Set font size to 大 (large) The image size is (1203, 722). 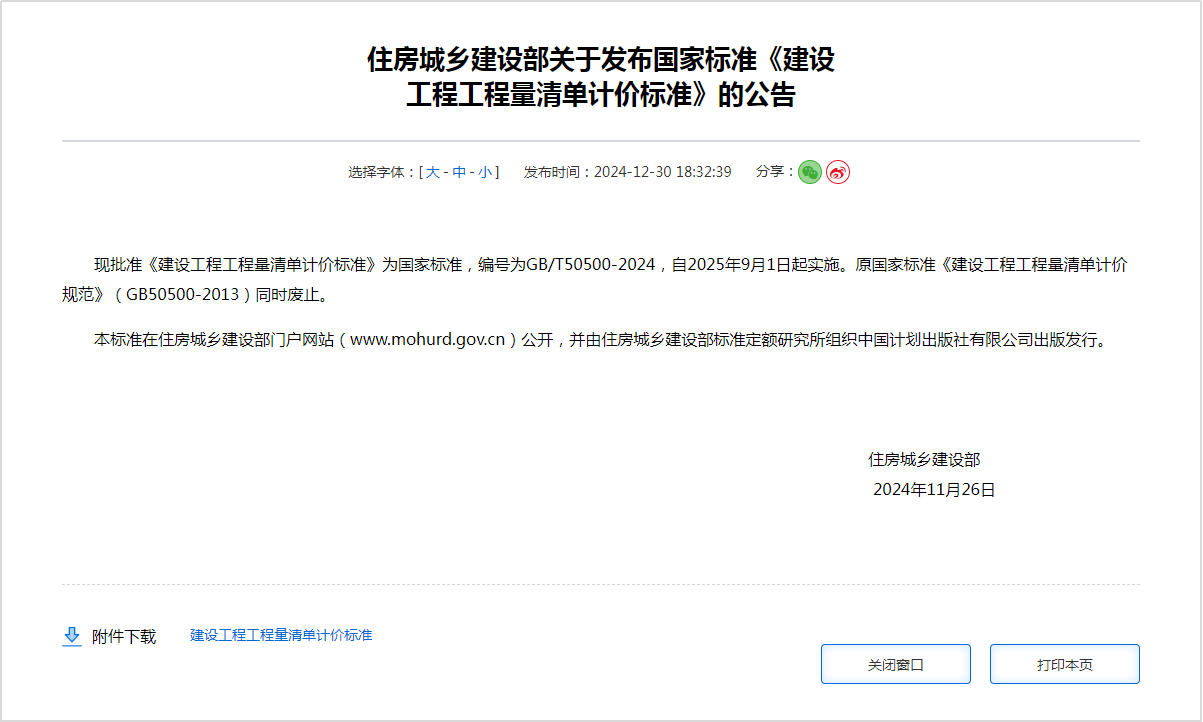[x=433, y=172]
